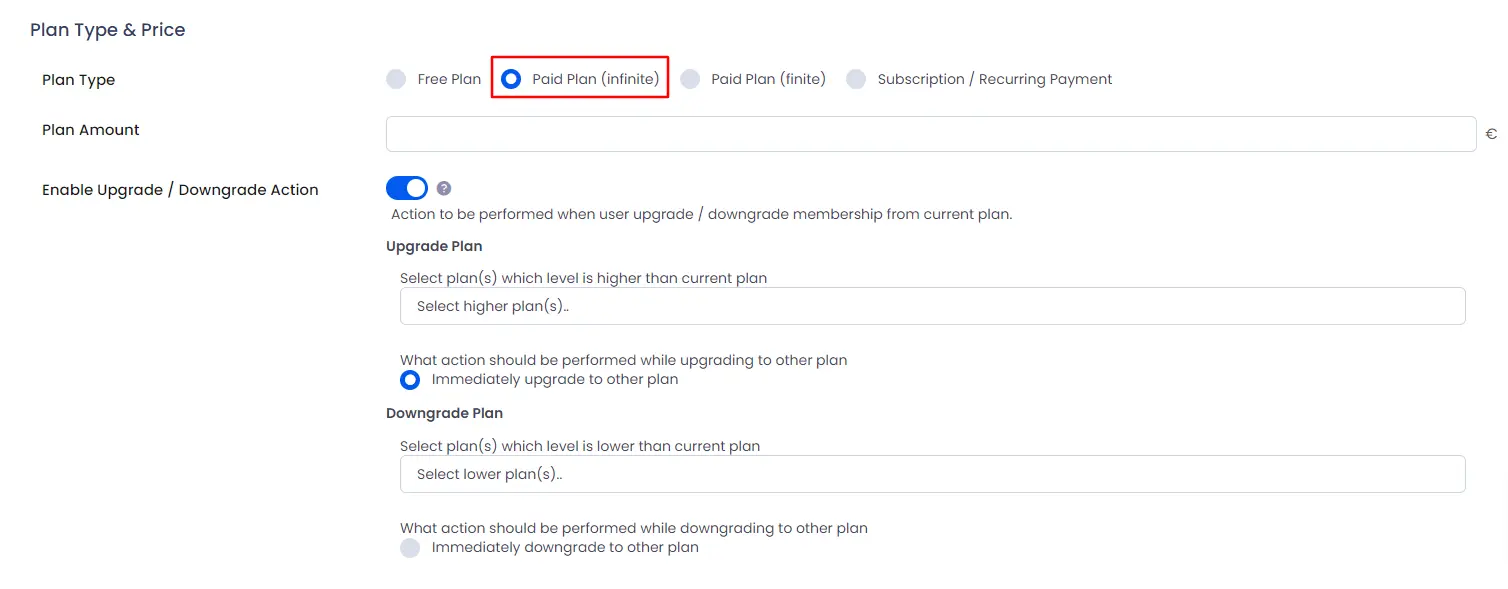Screen dimensions: 1508x589
Task: Click the Upgrade Plan section heading
Action: 434,246
